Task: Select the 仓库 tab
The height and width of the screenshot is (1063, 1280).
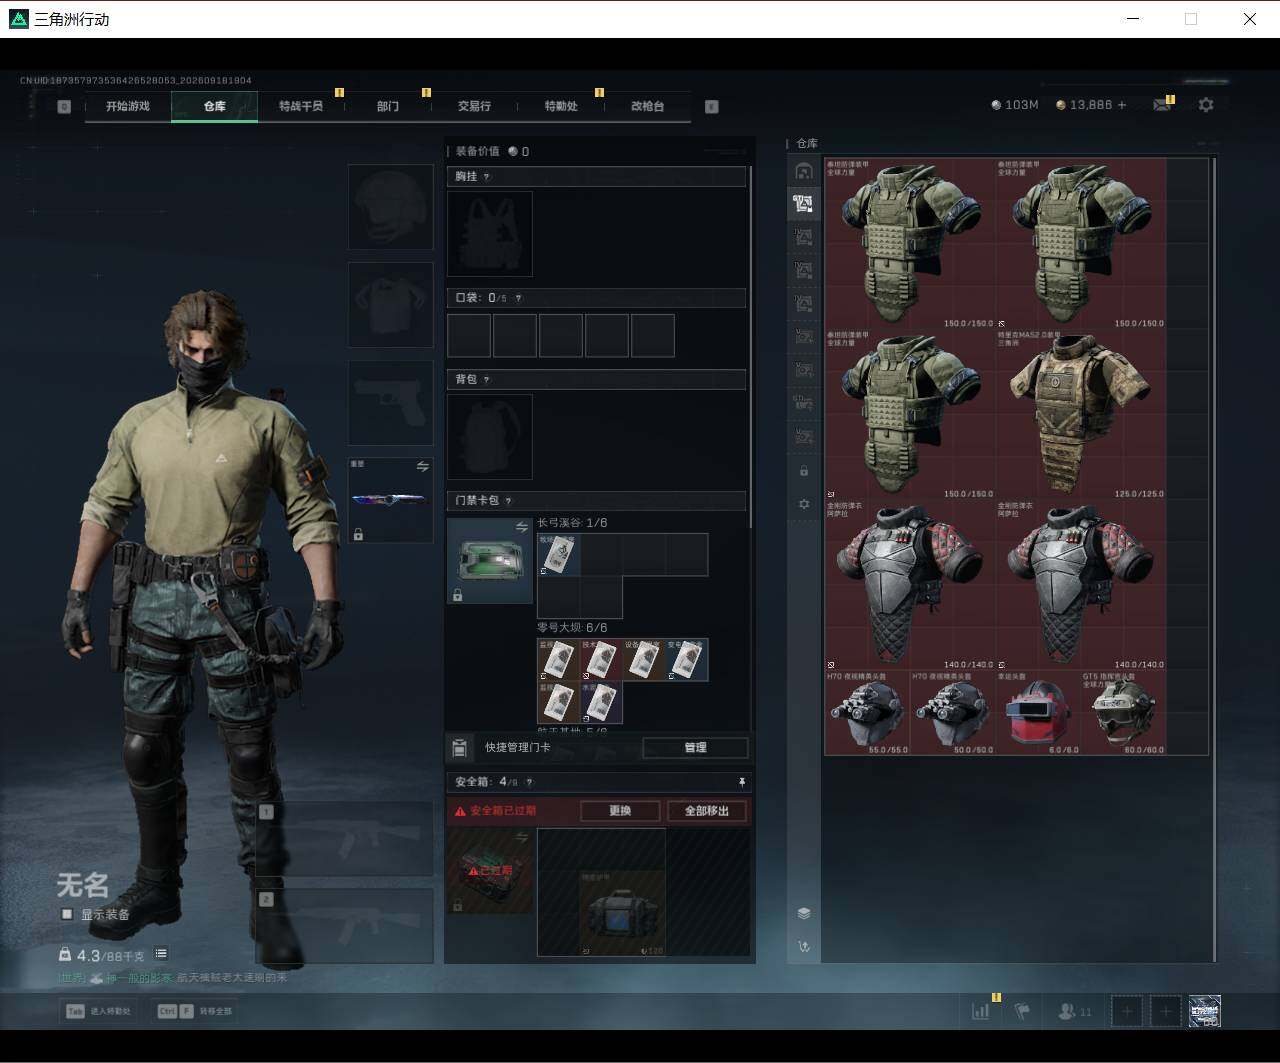Action: pos(215,106)
